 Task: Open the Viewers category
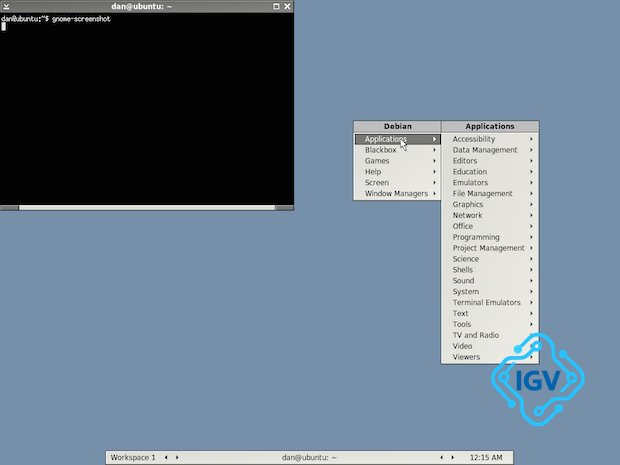(x=490, y=356)
